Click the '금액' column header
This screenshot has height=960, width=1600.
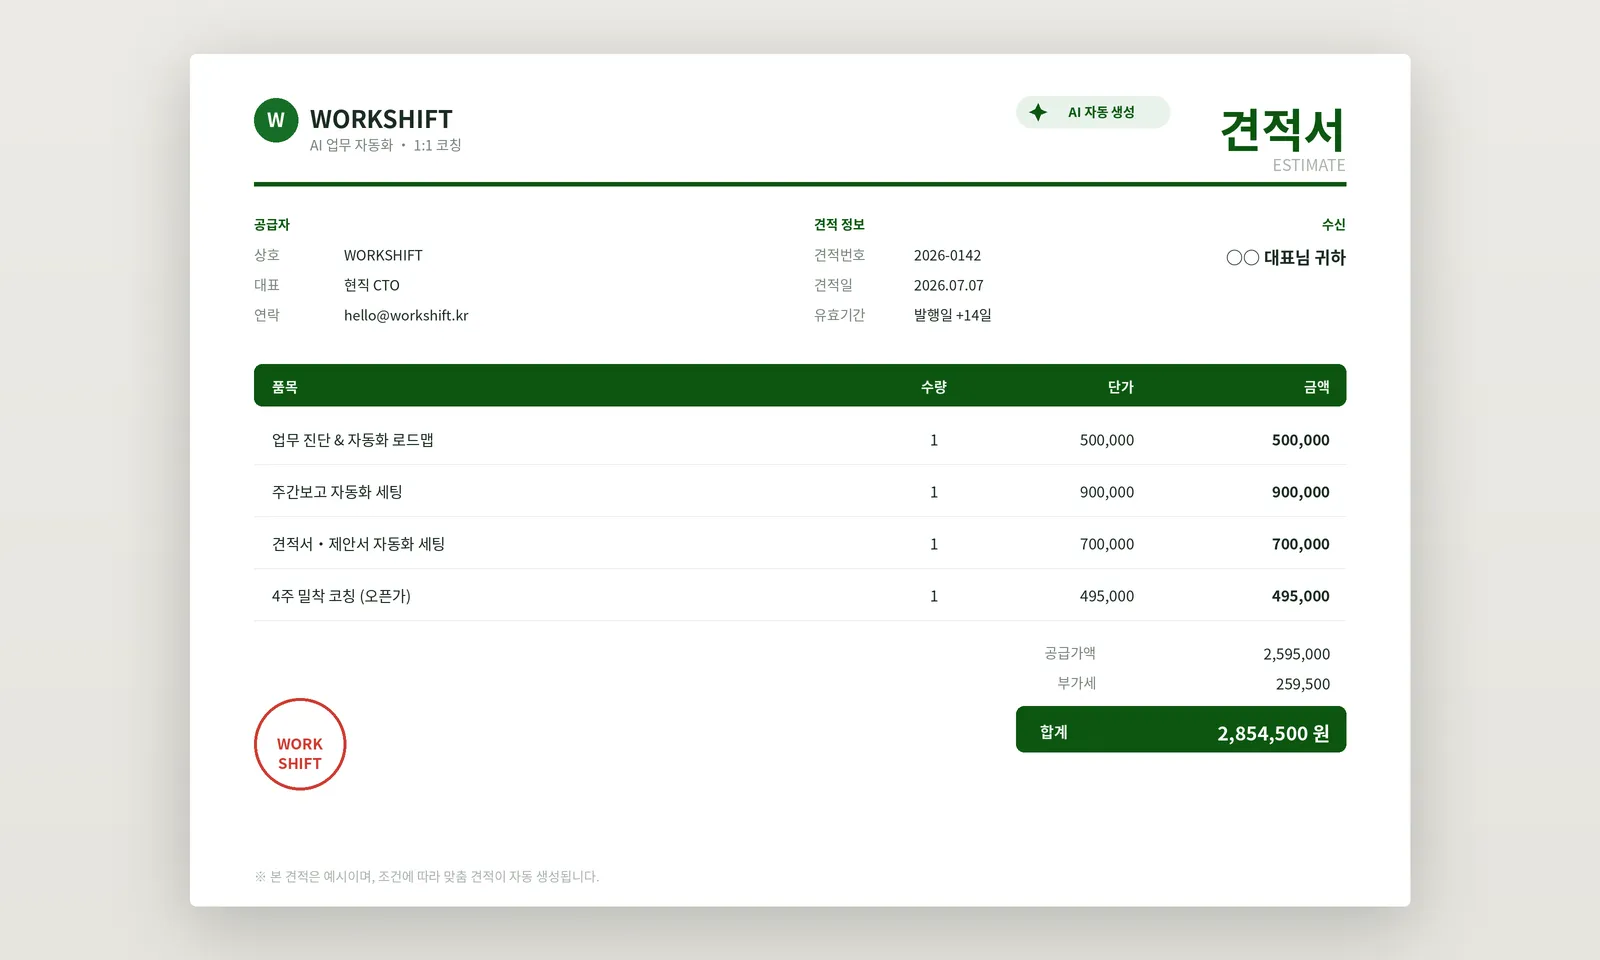(x=1317, y=386)
